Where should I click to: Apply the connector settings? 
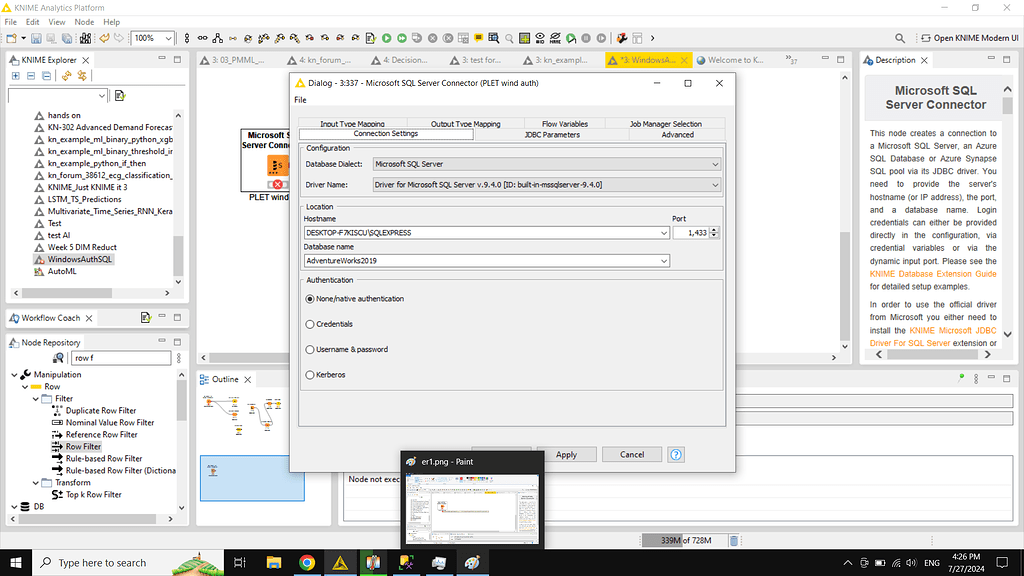[567, 454]
